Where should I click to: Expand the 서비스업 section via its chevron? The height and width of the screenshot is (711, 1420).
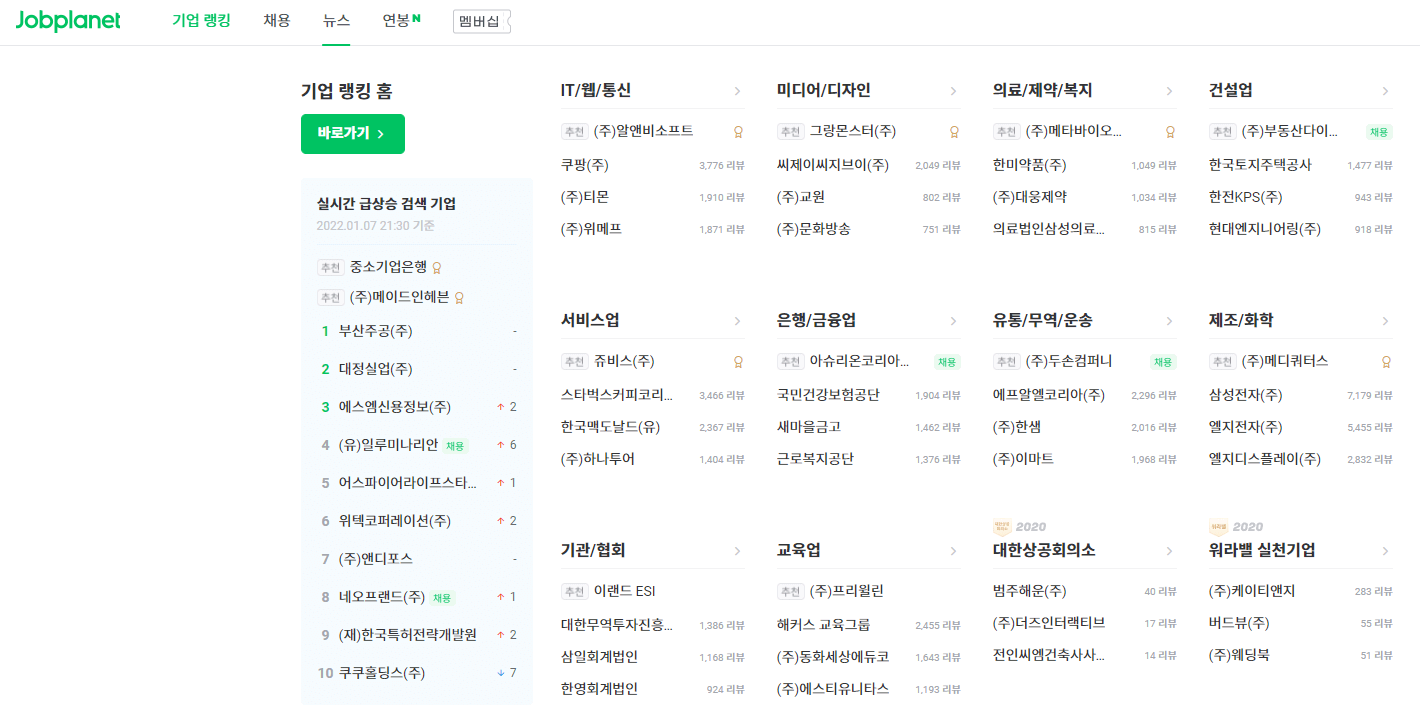[x=738, y=319]
